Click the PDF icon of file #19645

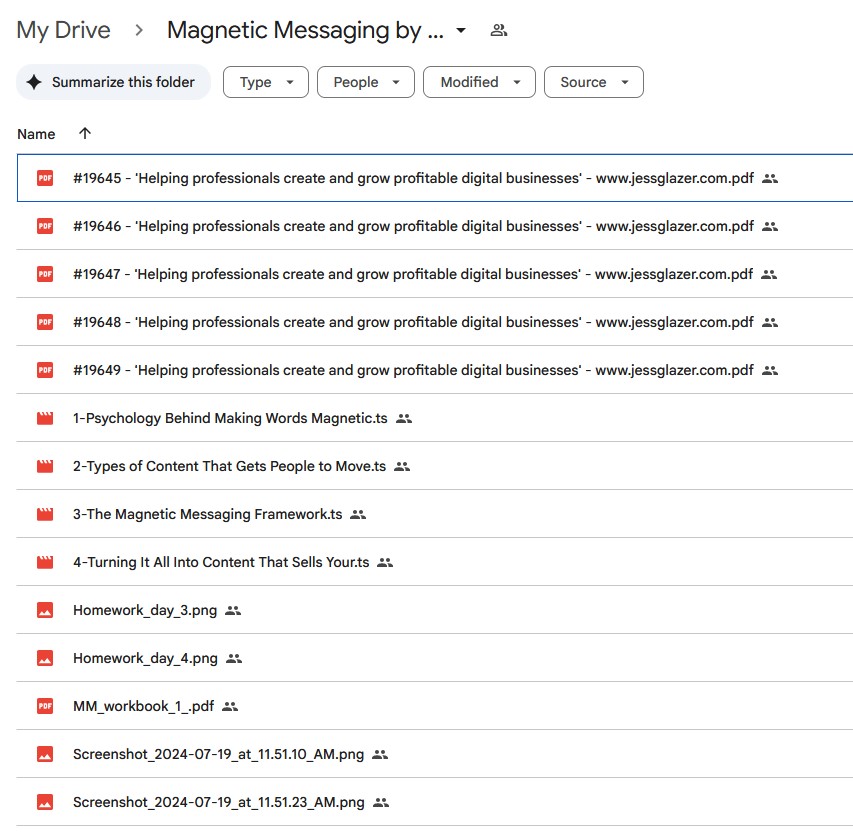pos(45,178)
